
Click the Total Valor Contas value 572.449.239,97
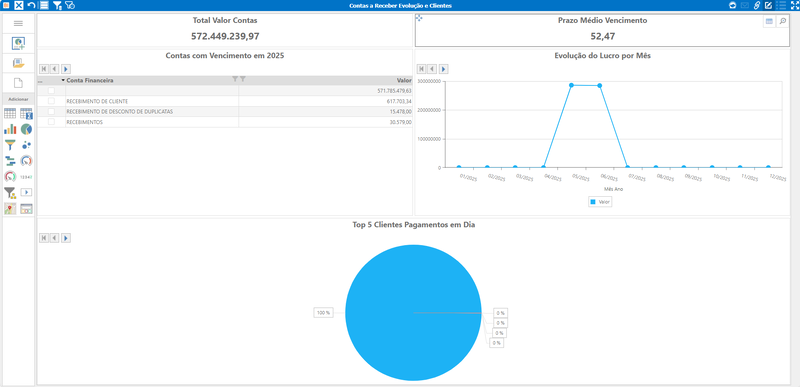pyautogui.click(x=225, y=36)
